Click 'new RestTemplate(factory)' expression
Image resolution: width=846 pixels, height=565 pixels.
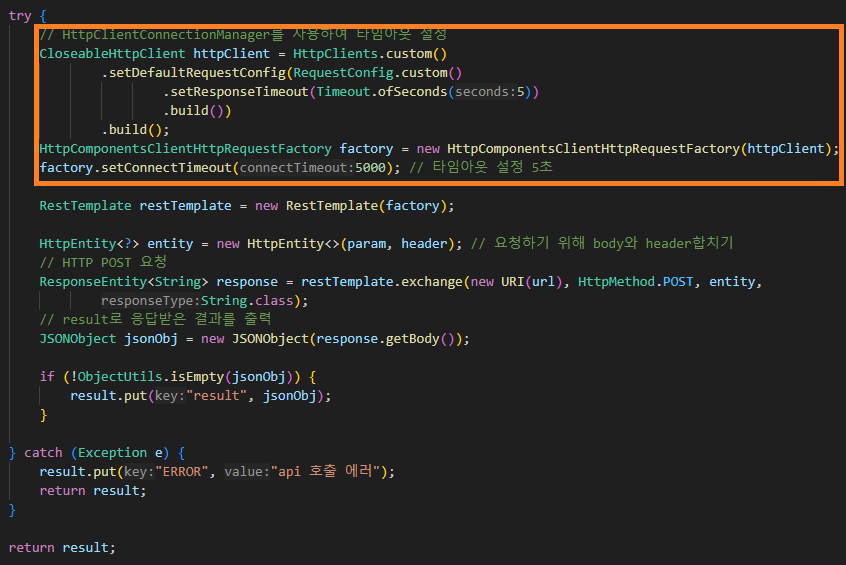tap(353, 206)
